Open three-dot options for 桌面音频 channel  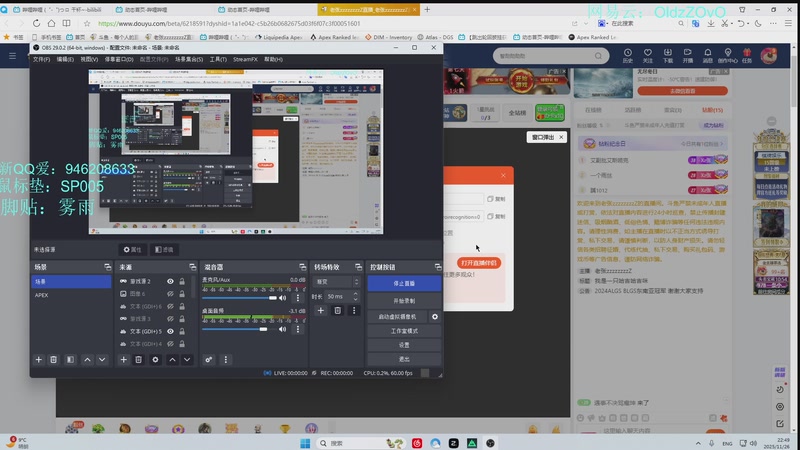(x=298, y=330)
